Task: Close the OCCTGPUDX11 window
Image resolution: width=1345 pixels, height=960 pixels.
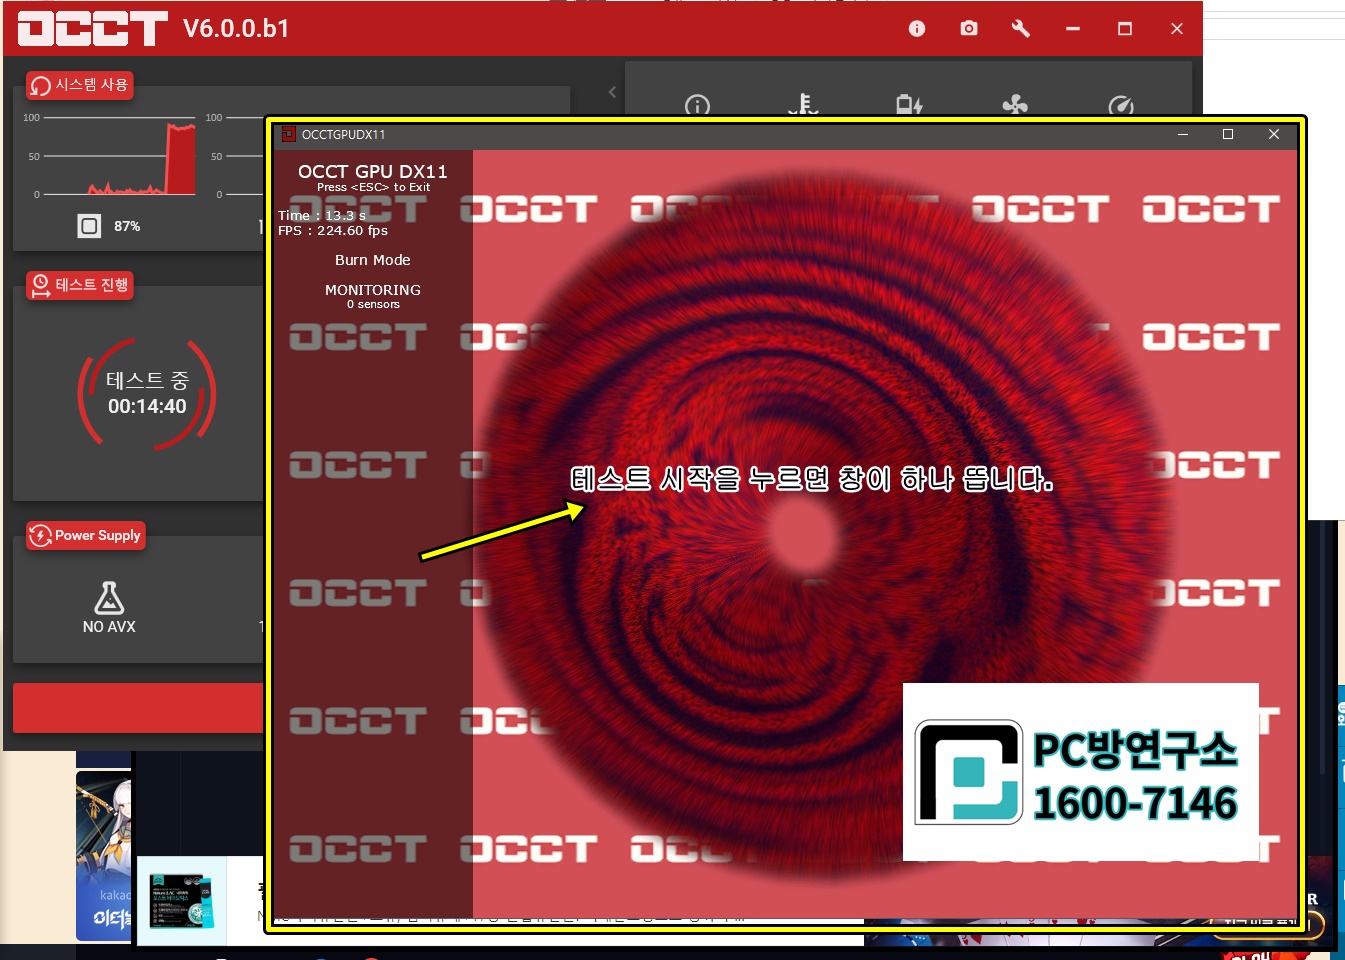Action: [1274, 134]
